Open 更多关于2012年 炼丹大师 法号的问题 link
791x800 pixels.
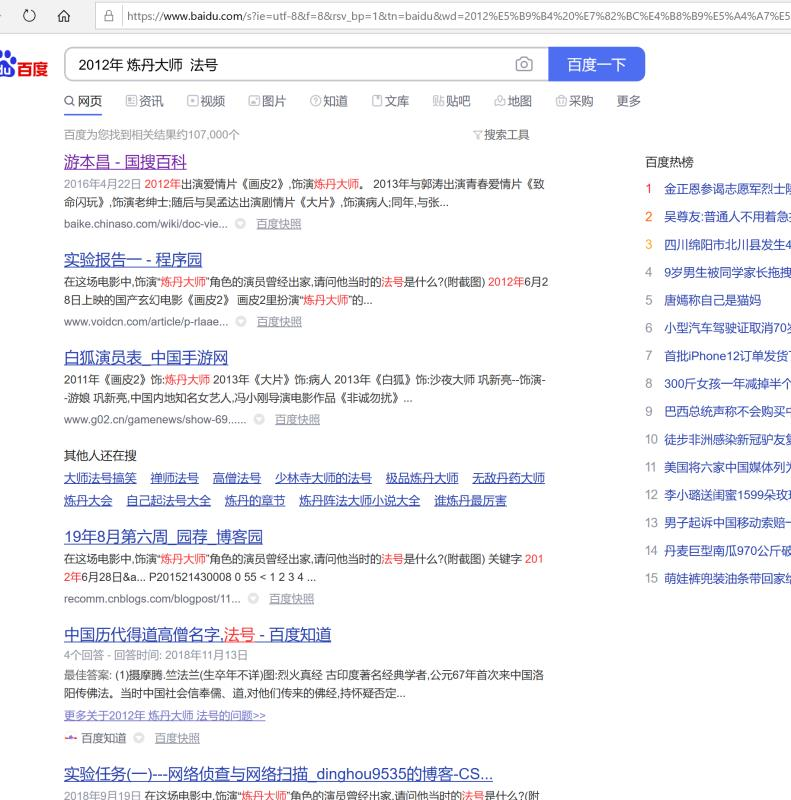click(165, 715)
